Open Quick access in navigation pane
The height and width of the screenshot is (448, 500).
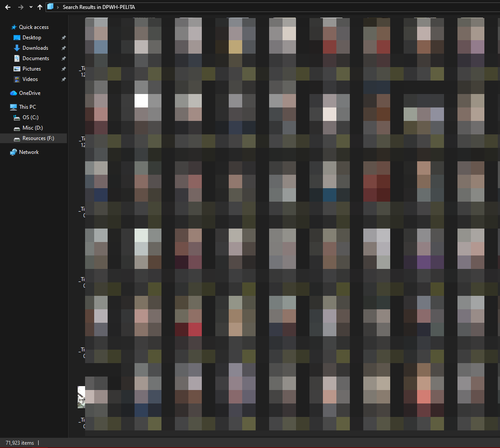tap(34, 27)
